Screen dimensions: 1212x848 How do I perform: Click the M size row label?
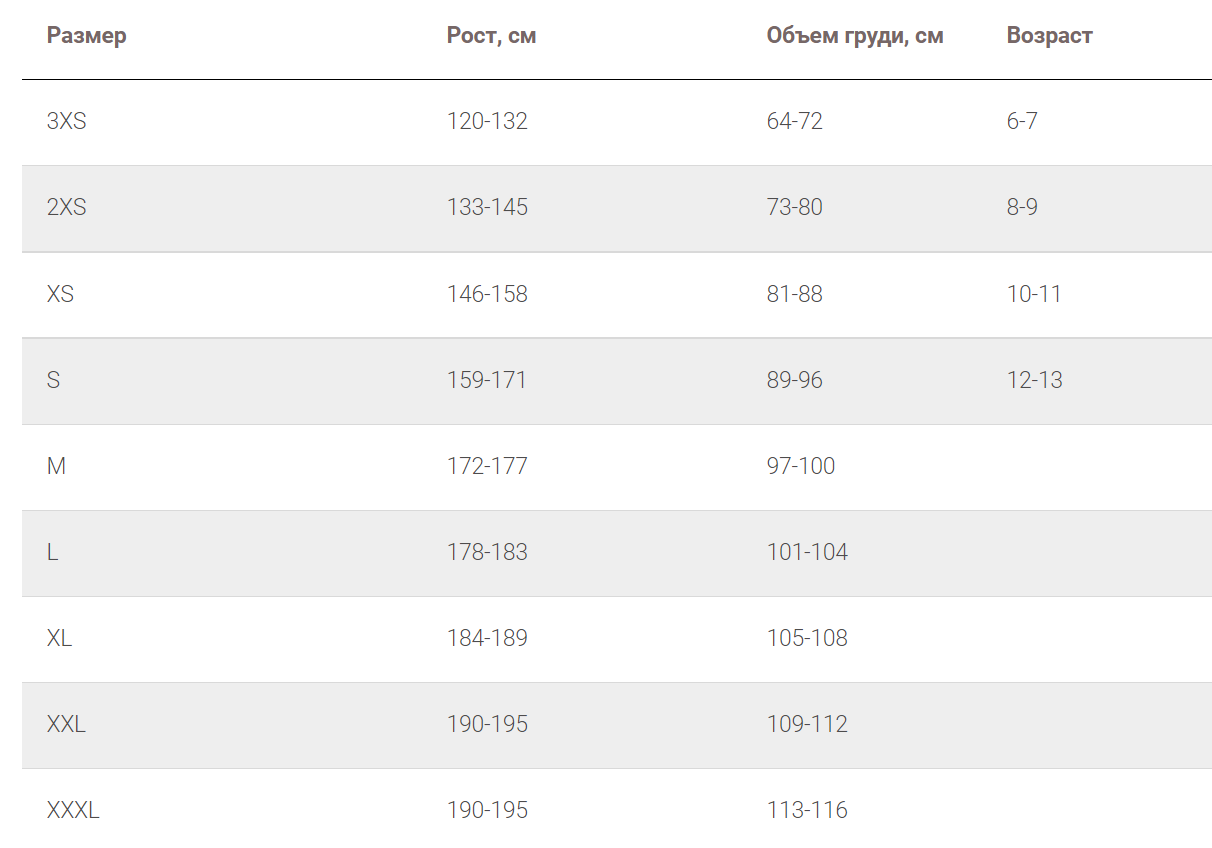tap(56, 466)
